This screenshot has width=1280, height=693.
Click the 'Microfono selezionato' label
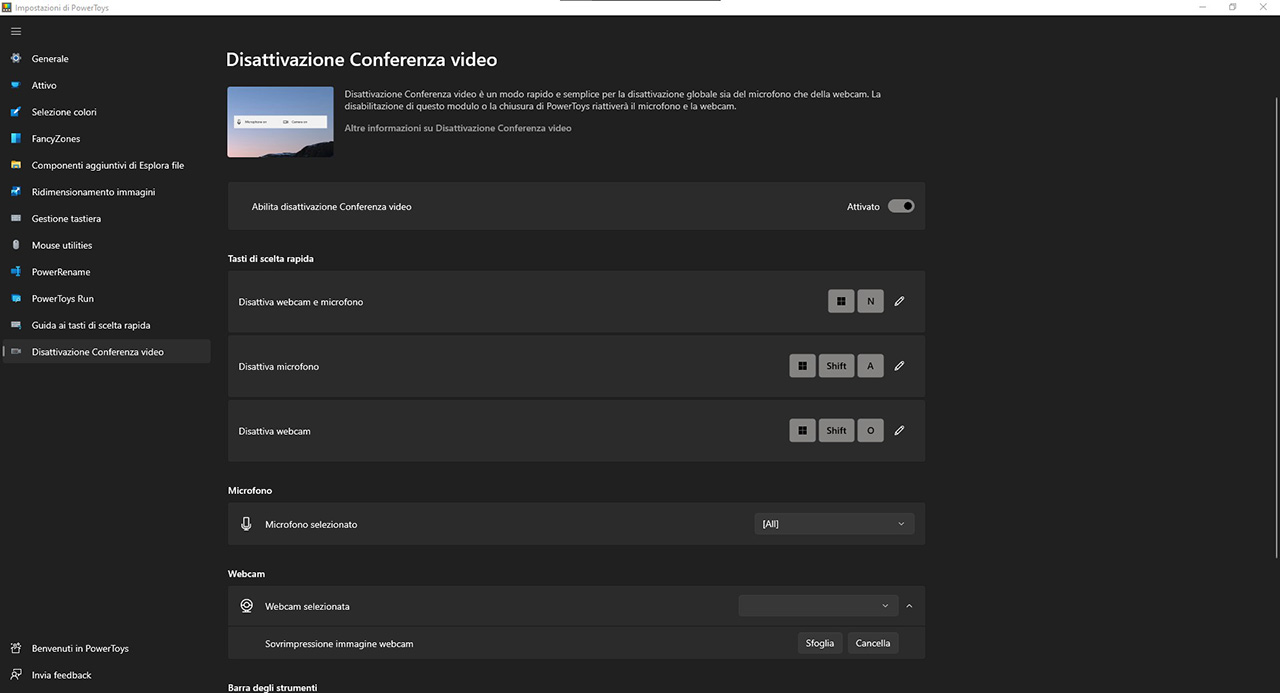(311, 524)
